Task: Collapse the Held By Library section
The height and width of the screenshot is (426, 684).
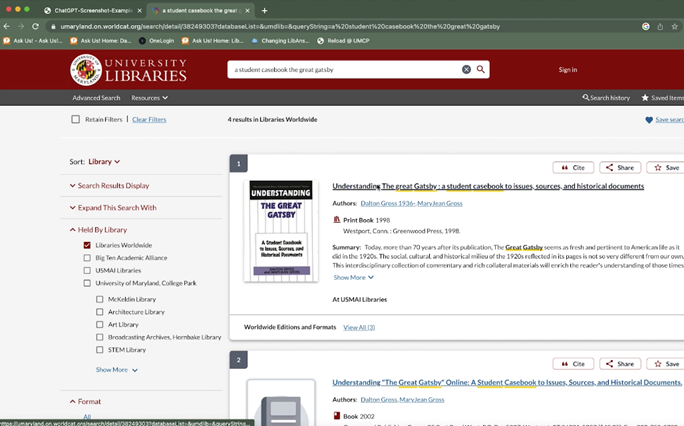Action: 73,230
